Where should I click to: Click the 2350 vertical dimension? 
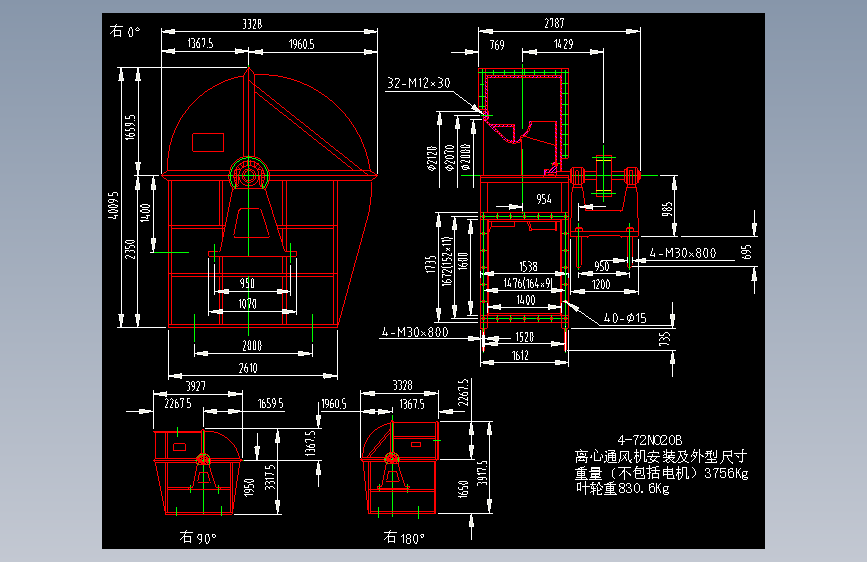tap(130, 249)
